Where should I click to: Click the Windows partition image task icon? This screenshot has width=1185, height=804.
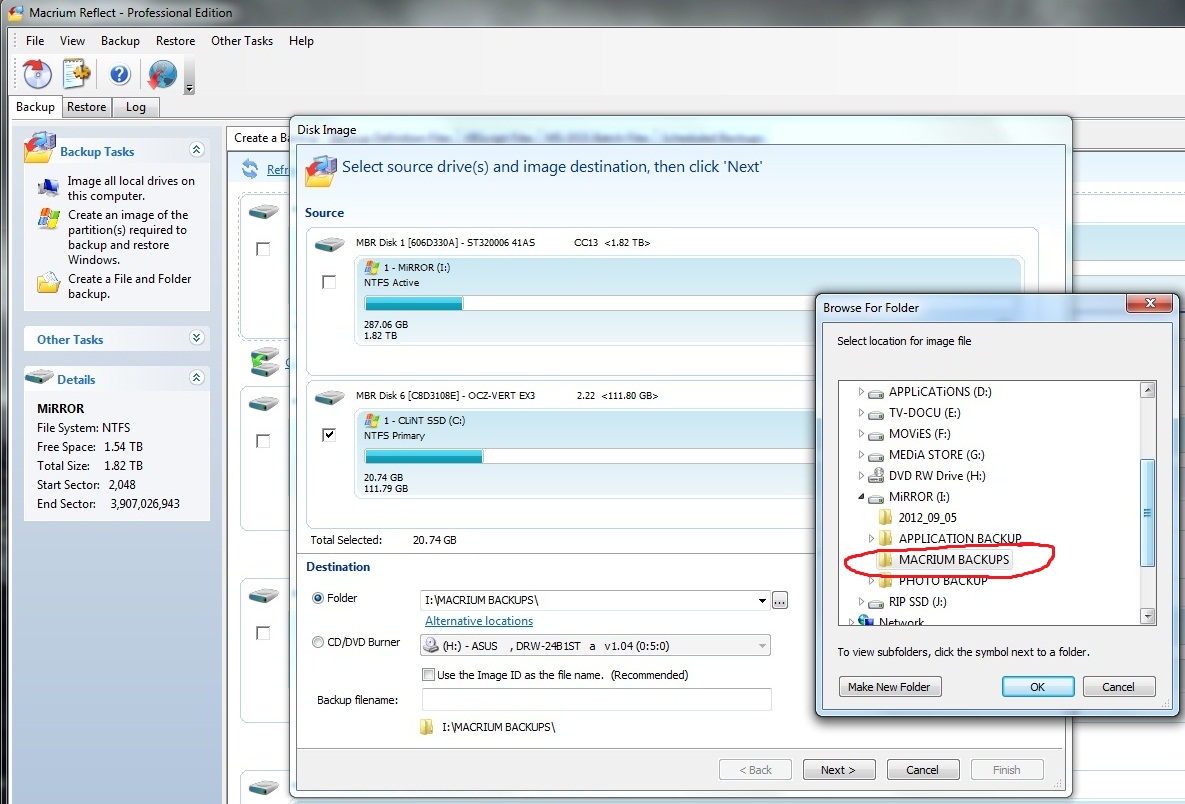48,220
